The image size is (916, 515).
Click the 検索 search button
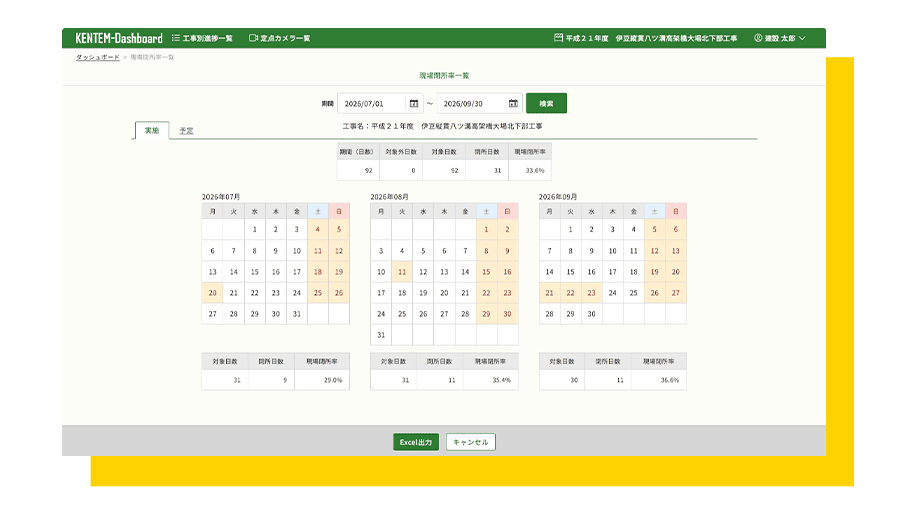(x=546, y=103)
